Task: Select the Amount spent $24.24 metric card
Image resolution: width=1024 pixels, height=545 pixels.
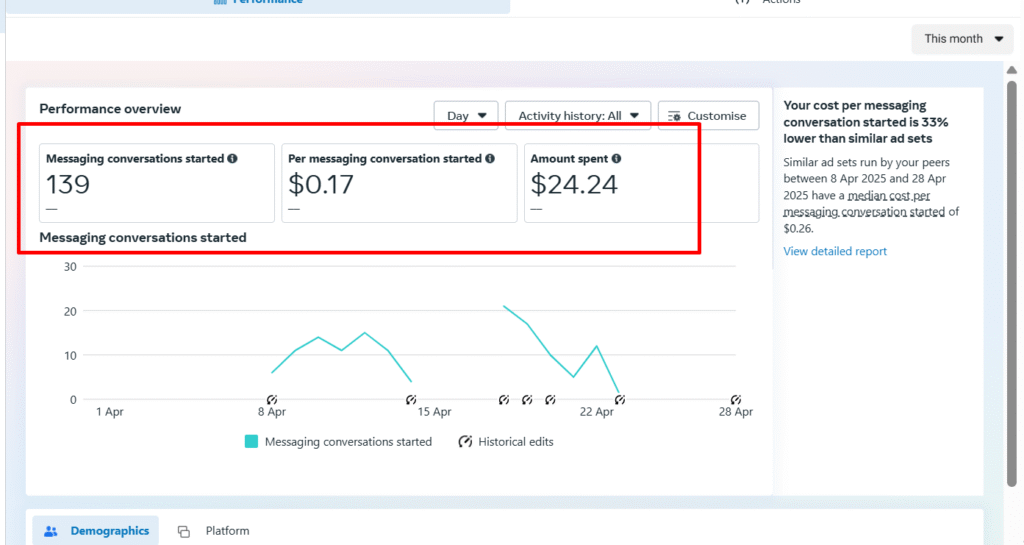Action: click(x=641, y=183)
